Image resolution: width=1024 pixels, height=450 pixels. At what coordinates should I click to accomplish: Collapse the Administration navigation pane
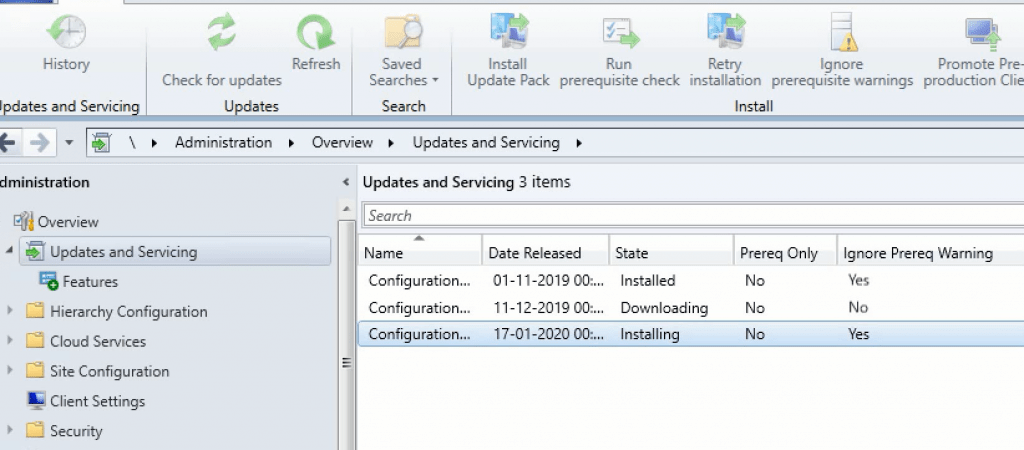pos(346,182)
